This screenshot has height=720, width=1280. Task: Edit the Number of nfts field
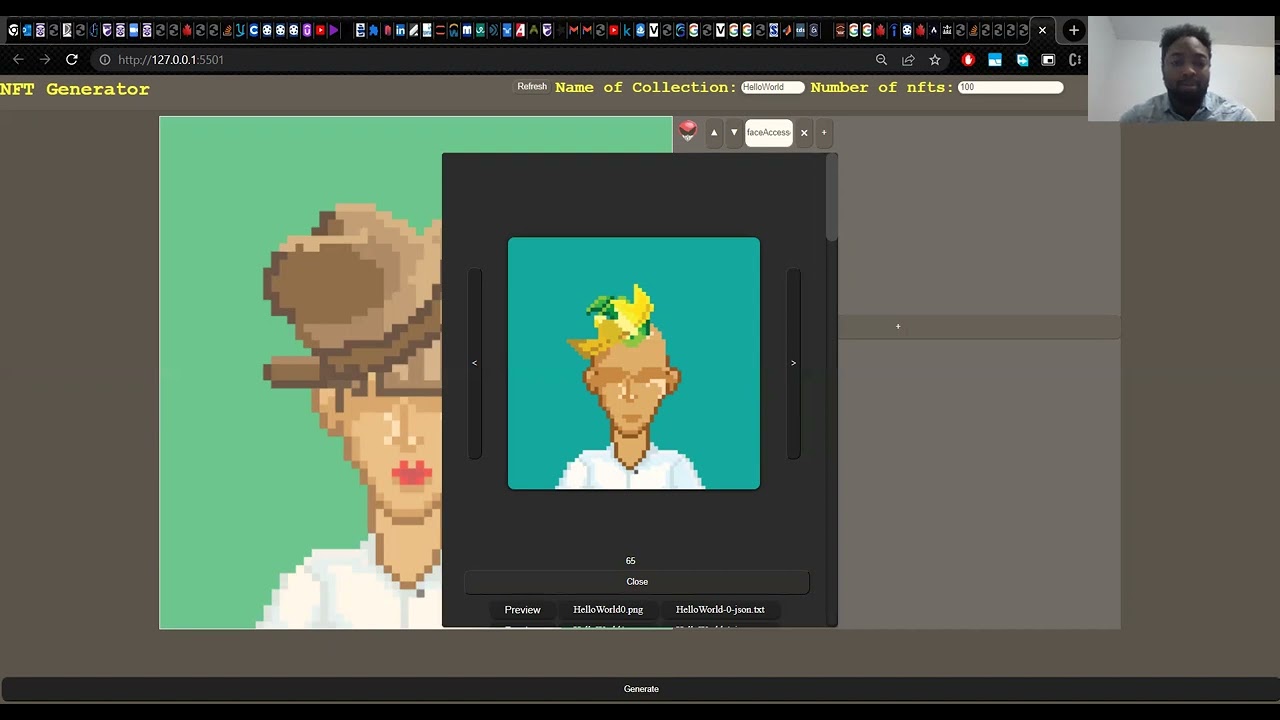coord(1010,87)
